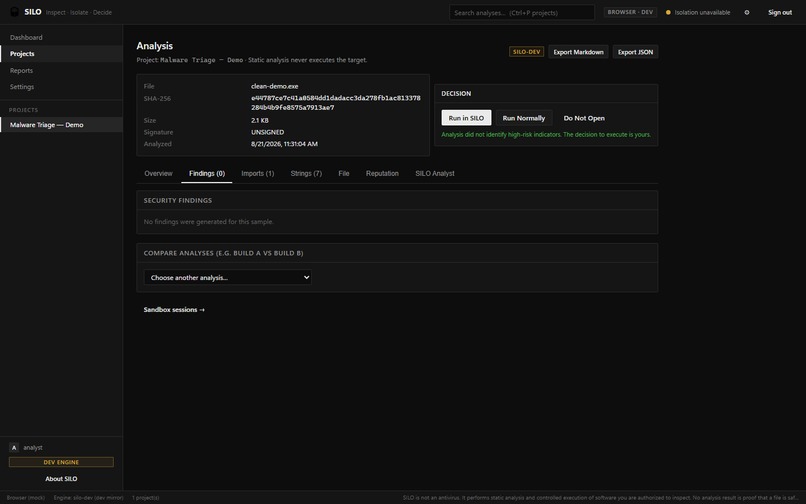Click 1 project(s) status bar entry
Screen dimensions: 806x504
point(145,498)
